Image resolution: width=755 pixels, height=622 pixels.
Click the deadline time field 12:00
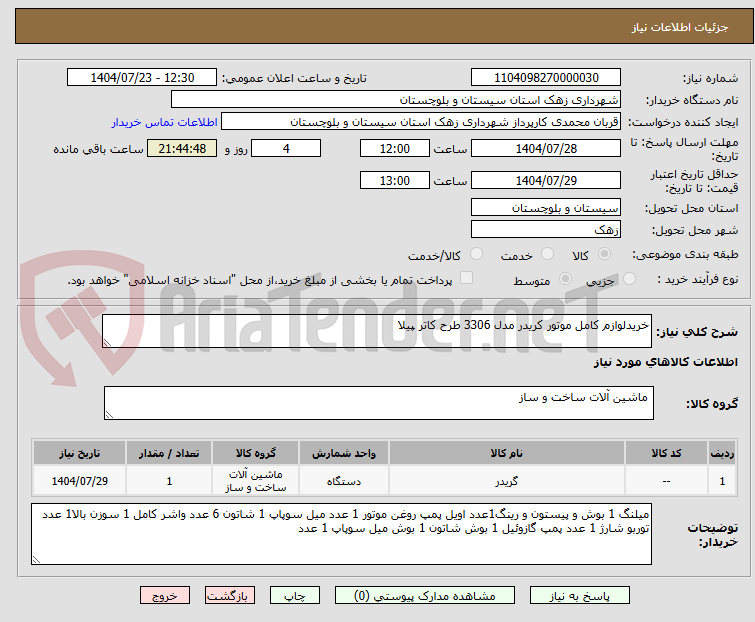[395, 148]
